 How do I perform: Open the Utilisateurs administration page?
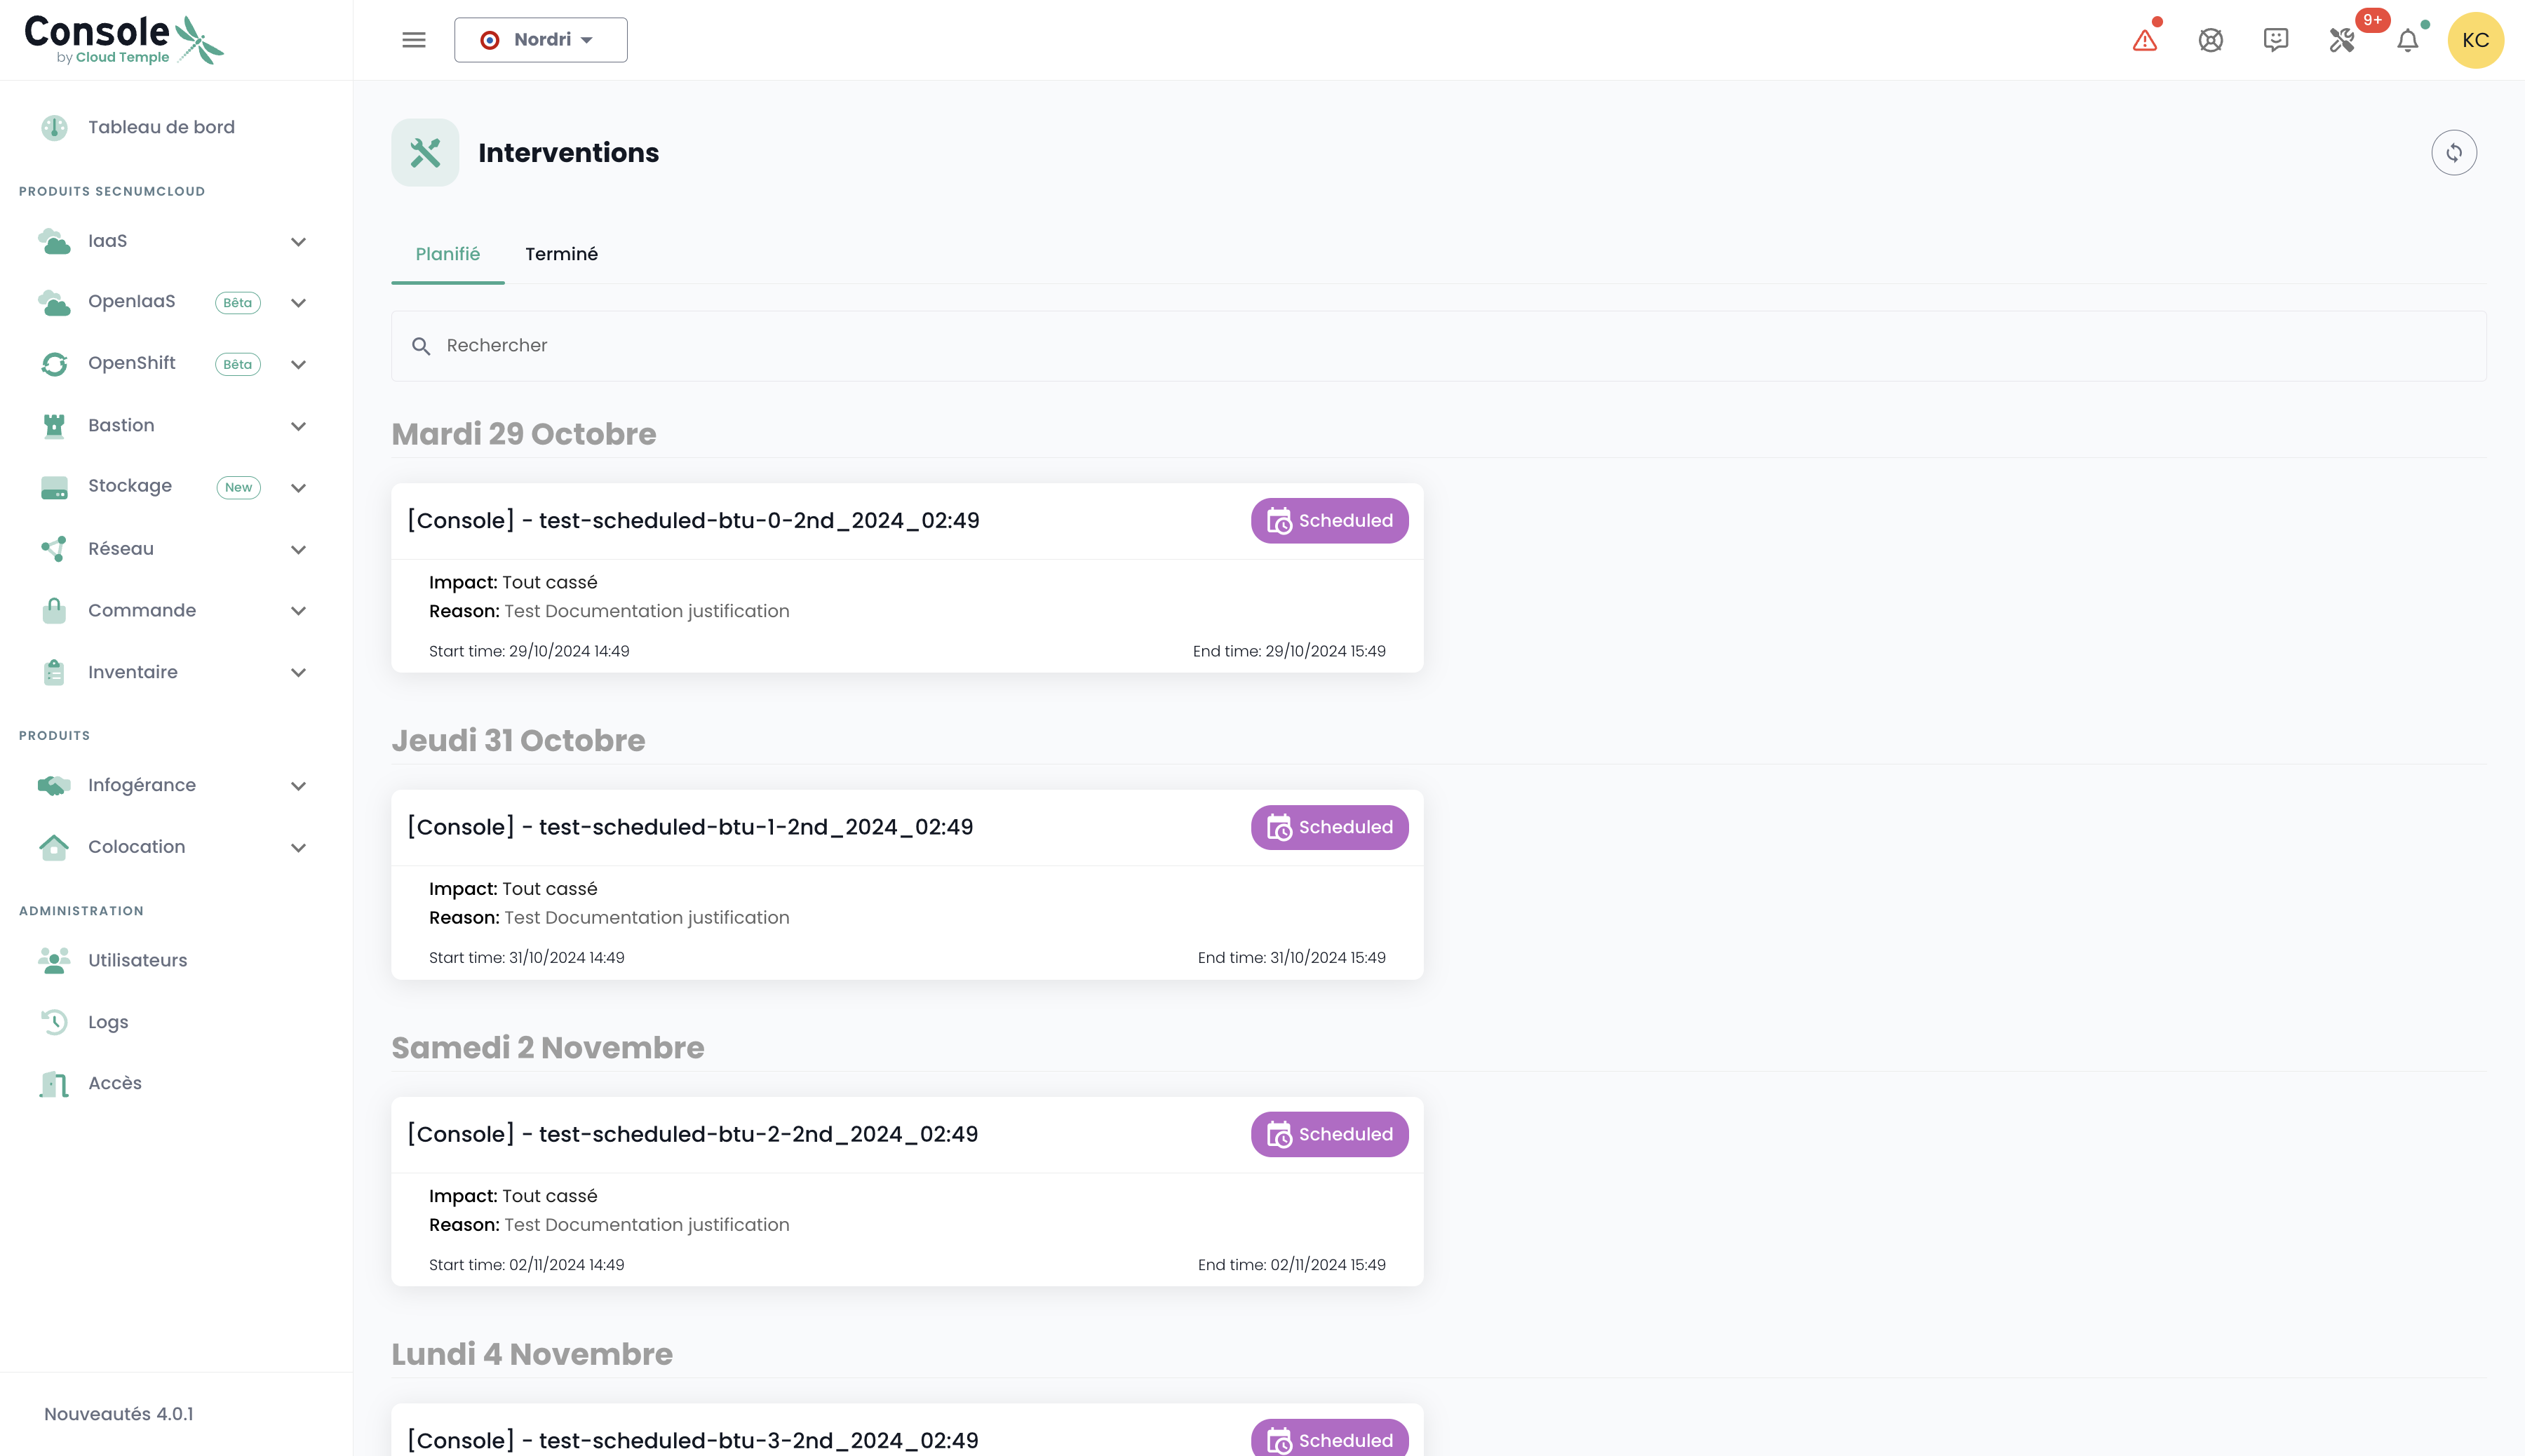pos(137,960)
